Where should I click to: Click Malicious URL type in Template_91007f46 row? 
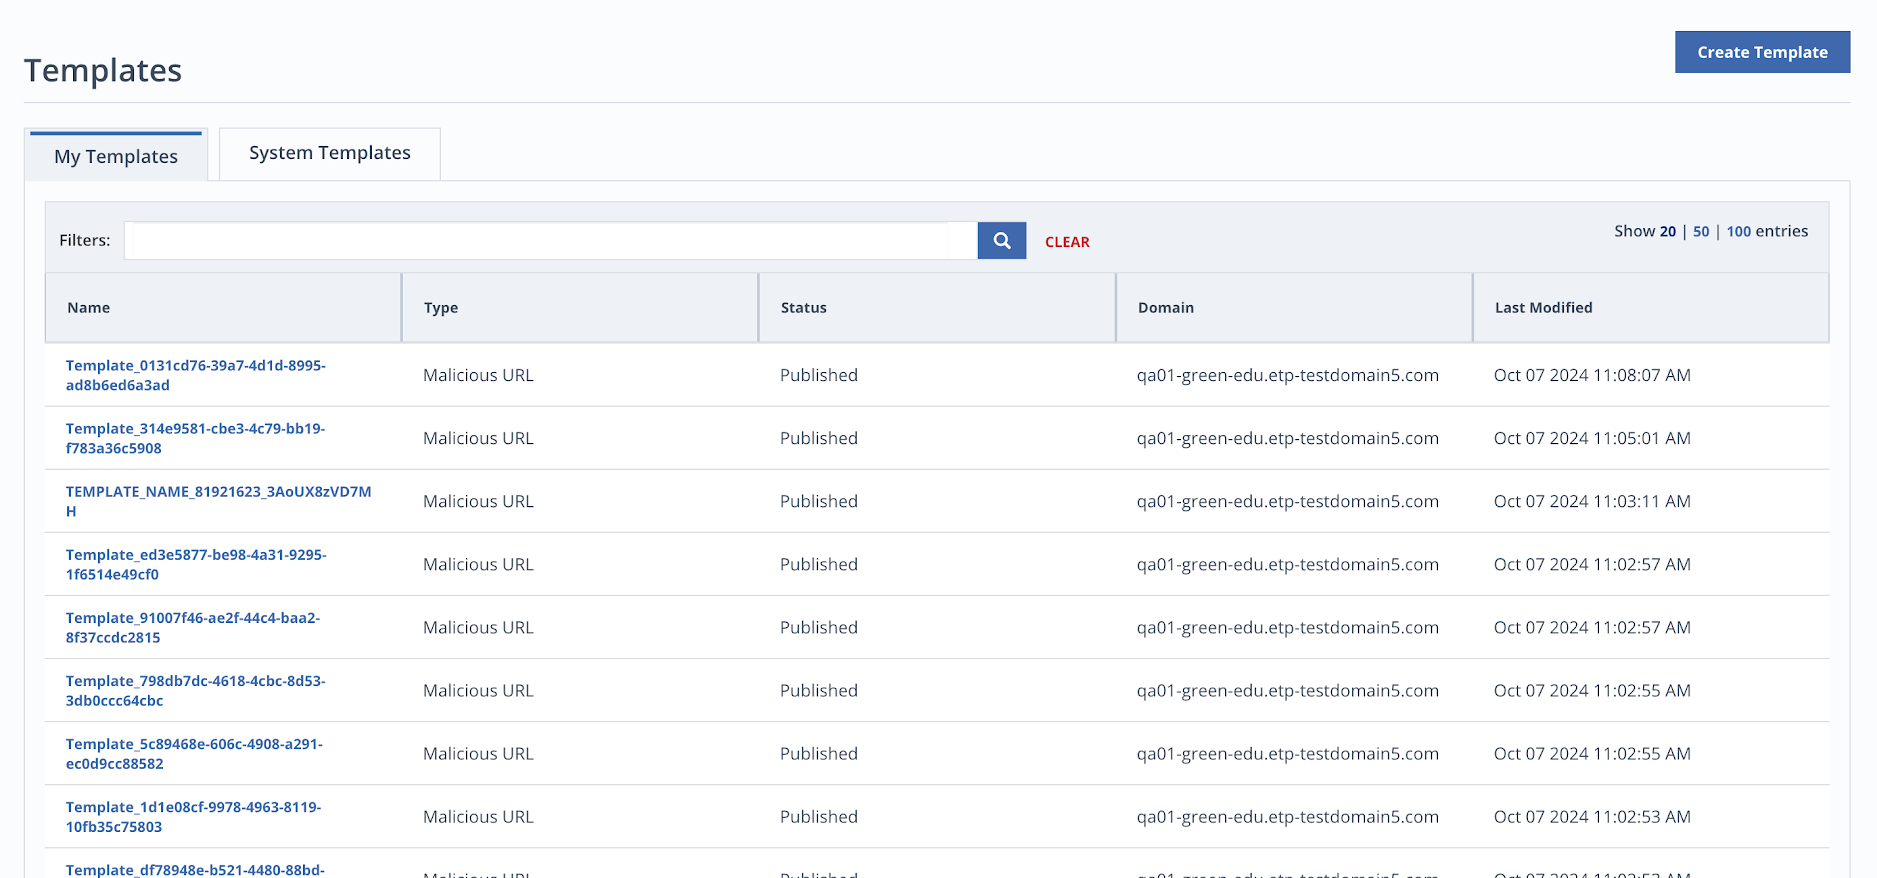point(478,627)
